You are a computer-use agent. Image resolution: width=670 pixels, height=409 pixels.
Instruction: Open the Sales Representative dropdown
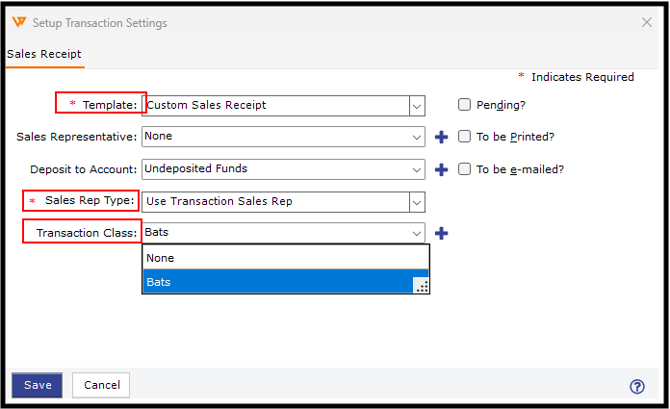tap(417, 137)
